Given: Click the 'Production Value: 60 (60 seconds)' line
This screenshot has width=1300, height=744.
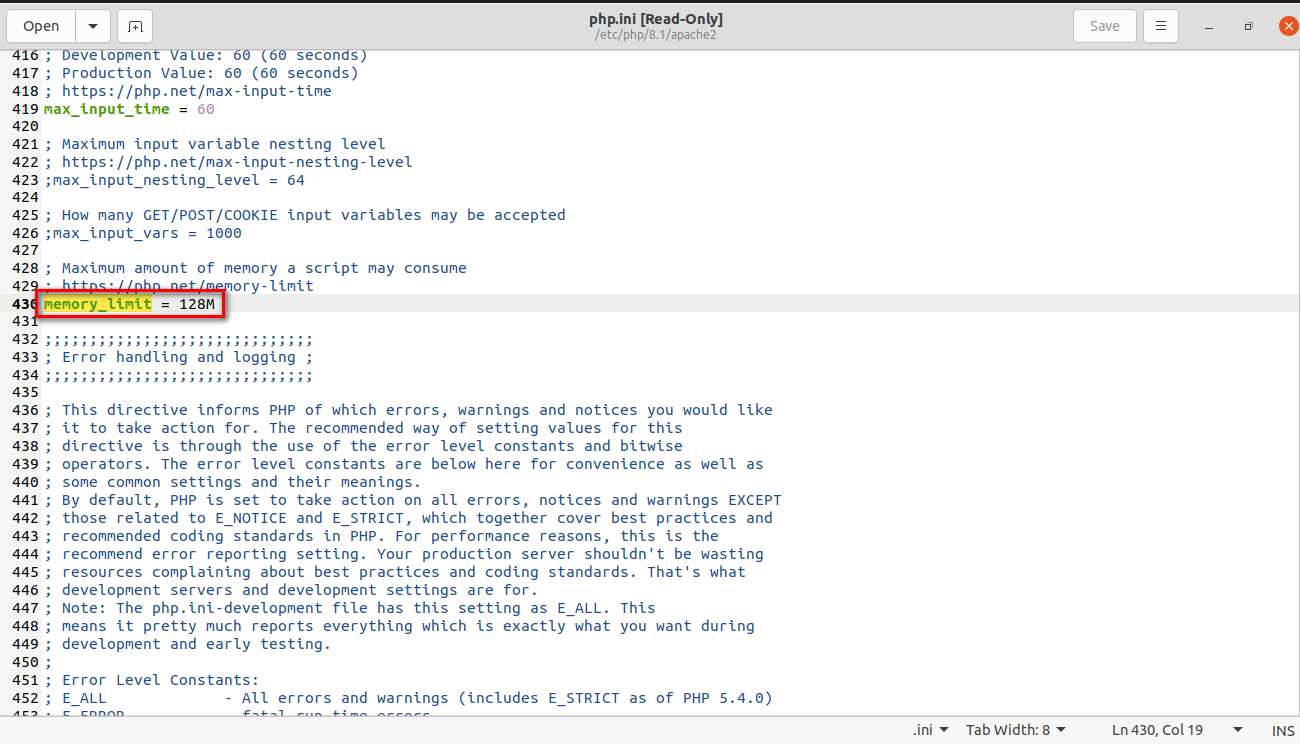Looking at the screenshot, I should coord(201,73).
